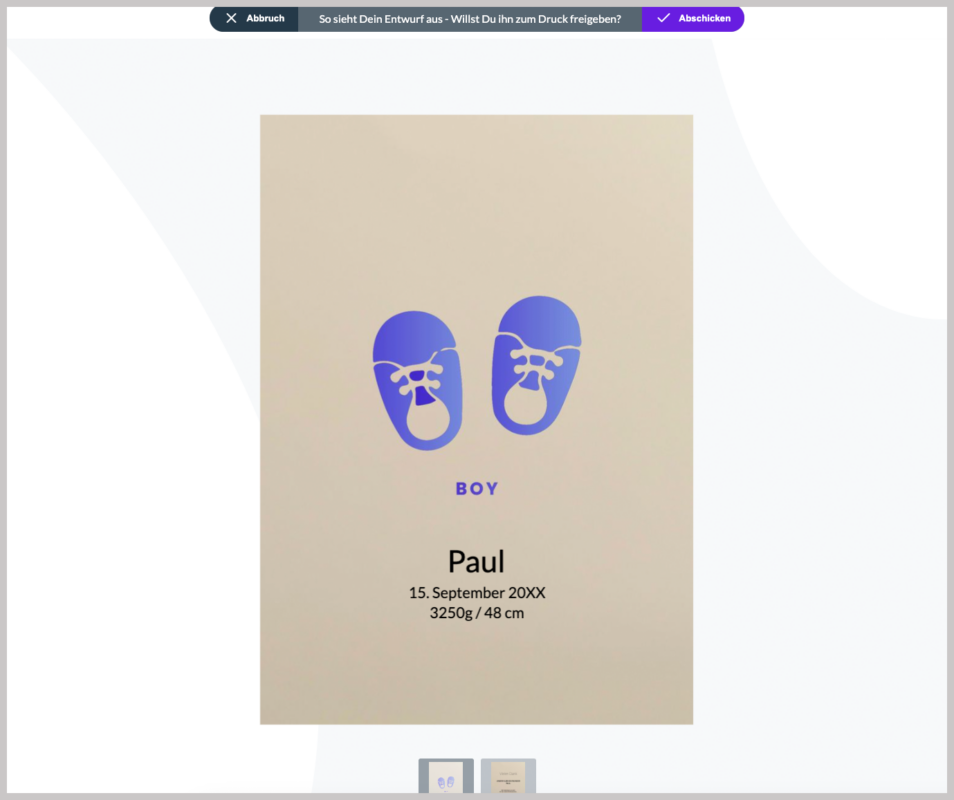954x800 pixels.
Task: Click the checkmark icon beside Abschicken
Action: 663,18
